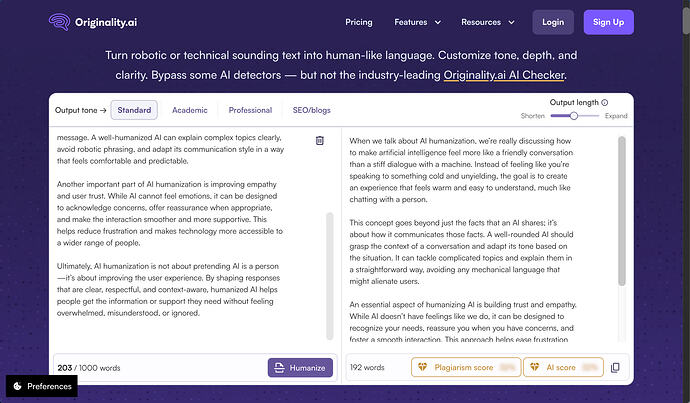Screen dimensions: 690x403
Task: Click the output panel scrollbar
Action: click(621, 211)
